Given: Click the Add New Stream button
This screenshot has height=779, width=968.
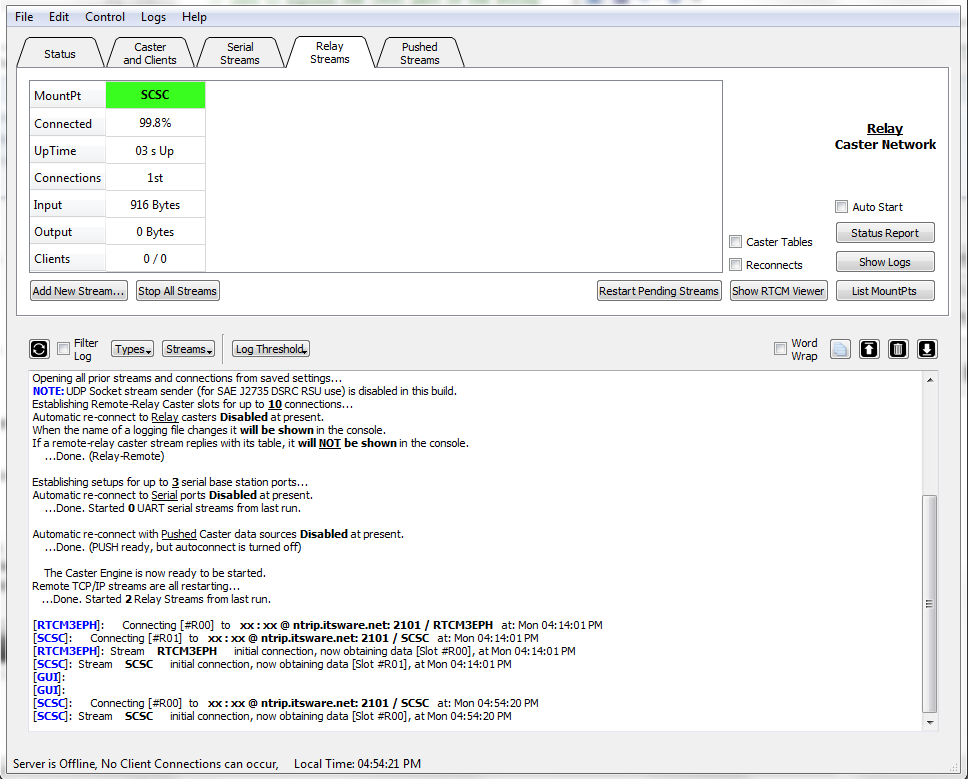Looking at the screenshot, I should (78, 291).
